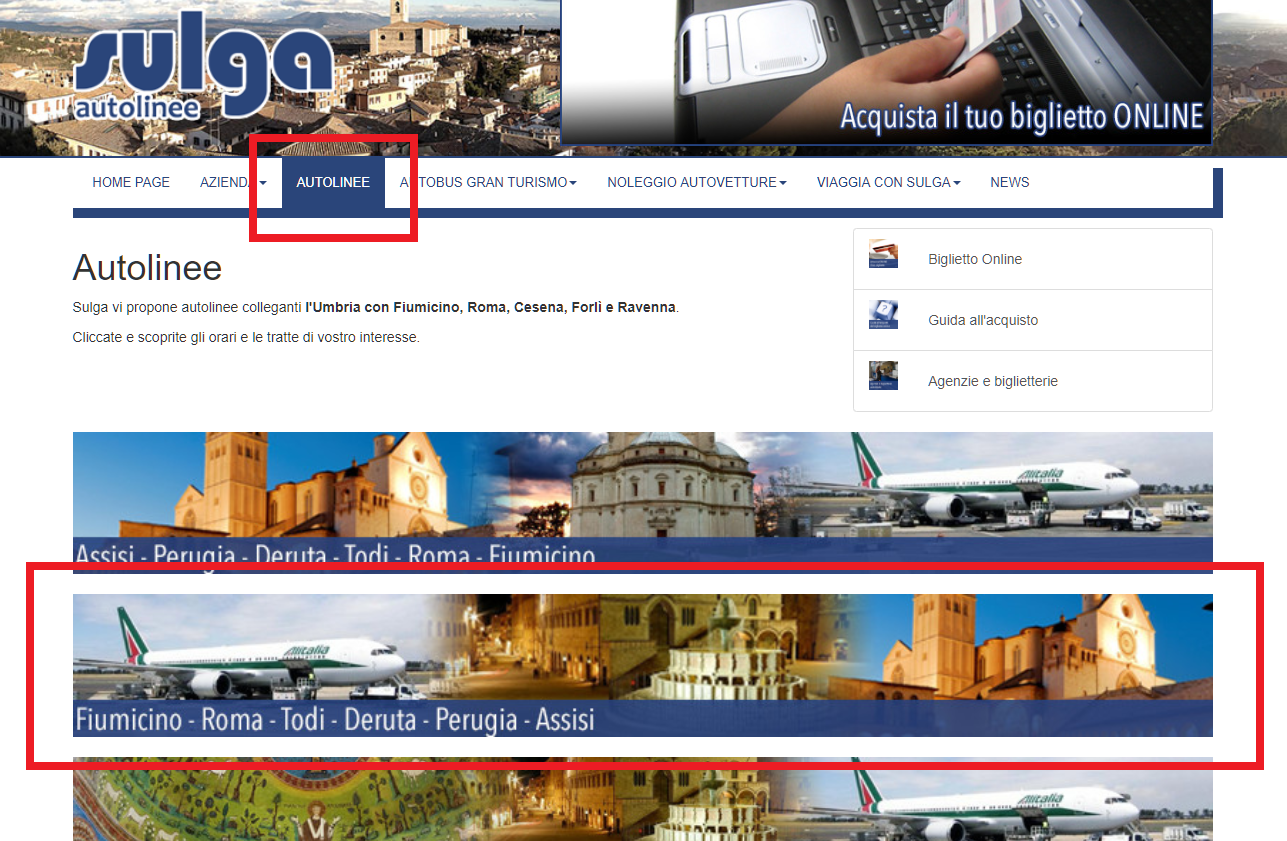Go to Home Page in the navigation bar

click(x=131, y=183)
